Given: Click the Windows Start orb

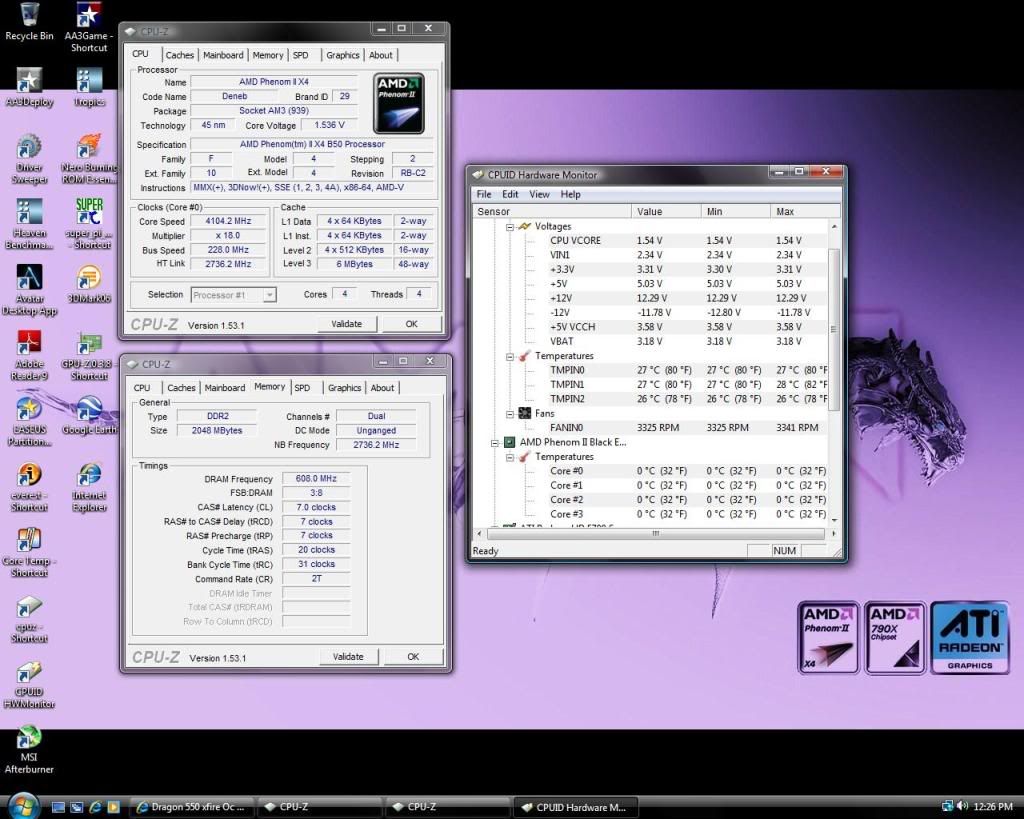Looking at the screenshot, I should click(22, 805).
